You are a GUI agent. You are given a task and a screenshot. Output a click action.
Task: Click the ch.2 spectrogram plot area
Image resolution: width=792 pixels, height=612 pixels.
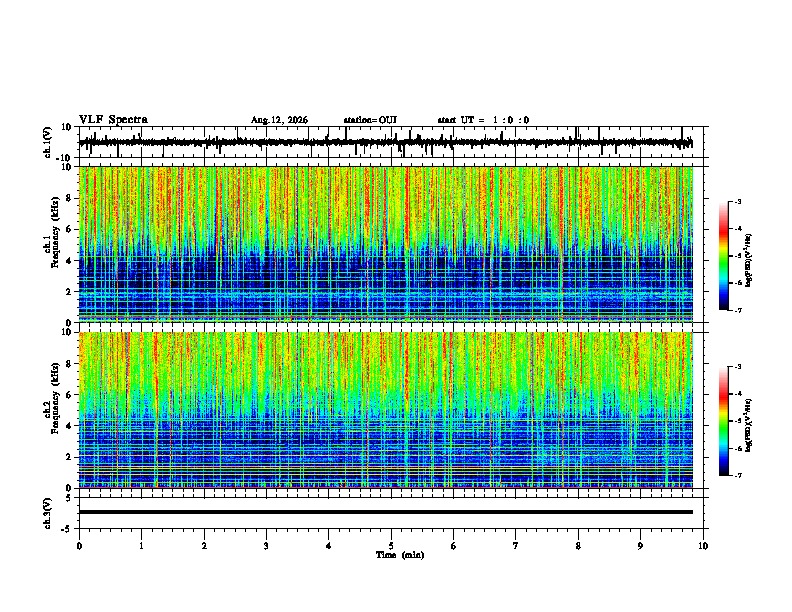(x=386, y=410)
